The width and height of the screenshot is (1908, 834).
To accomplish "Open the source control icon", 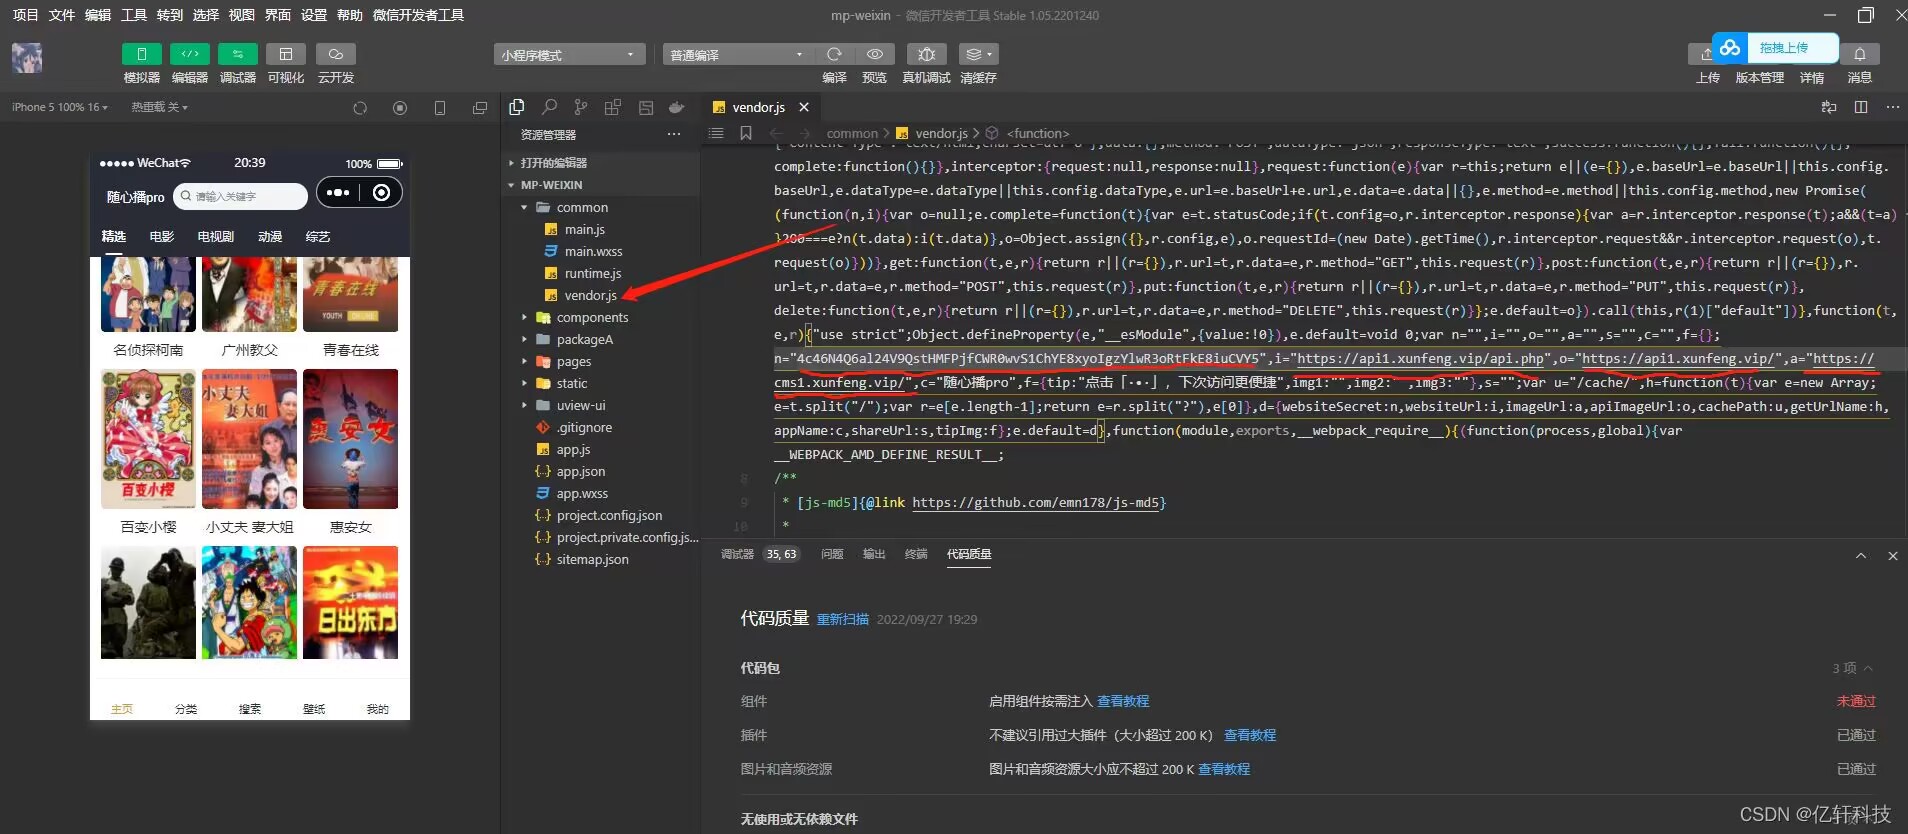I will (581, 107).
